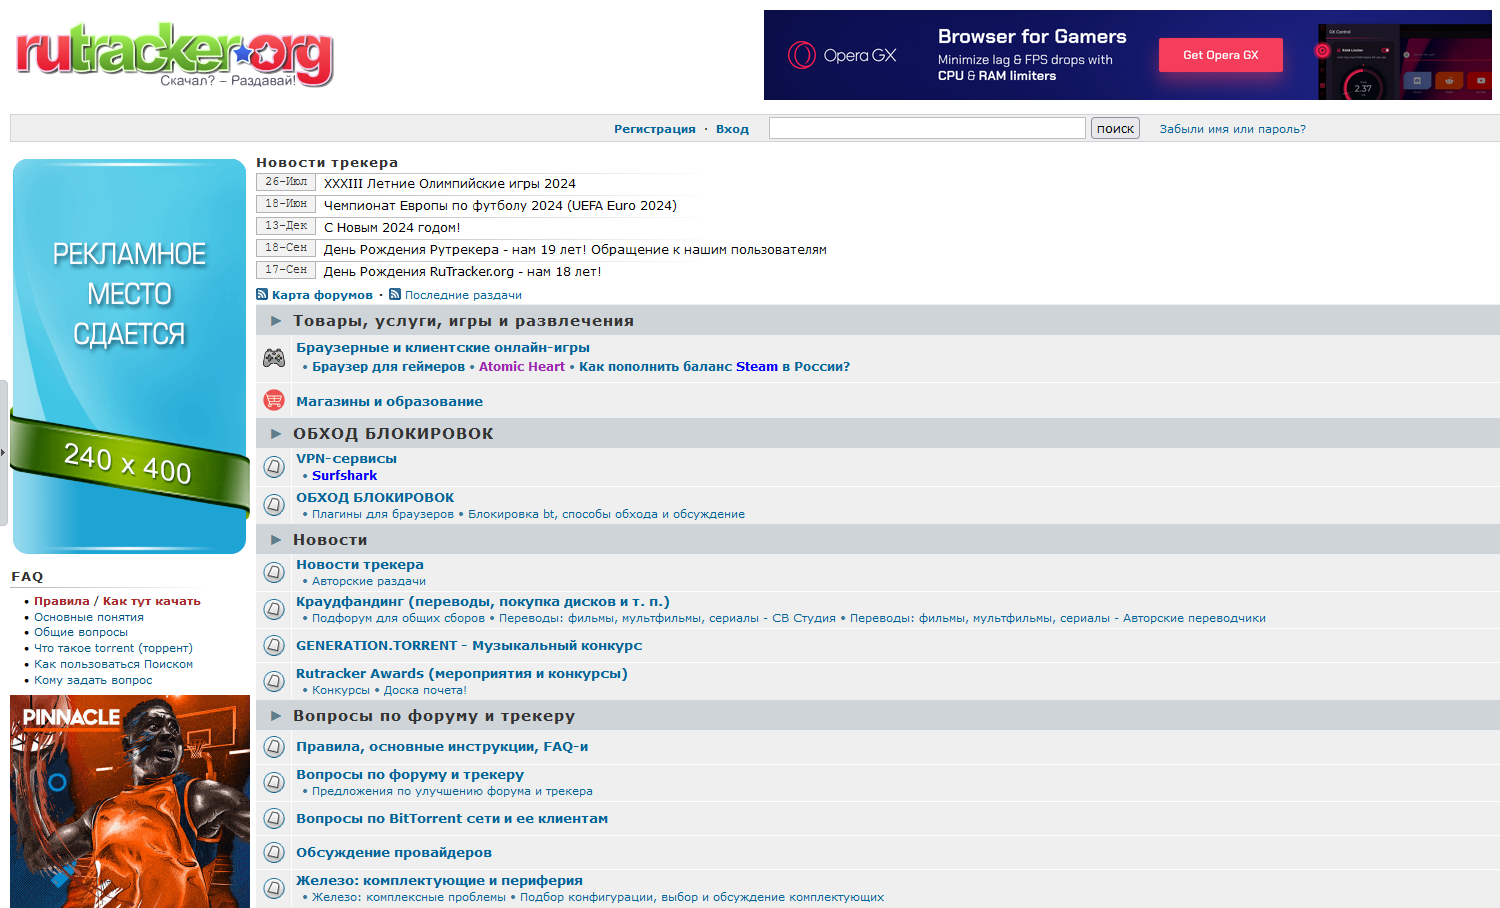This screenshot has width=1500, height=908.
Task: Click the forum icon beside Новости трекера forum
Action: pos(274,572)
